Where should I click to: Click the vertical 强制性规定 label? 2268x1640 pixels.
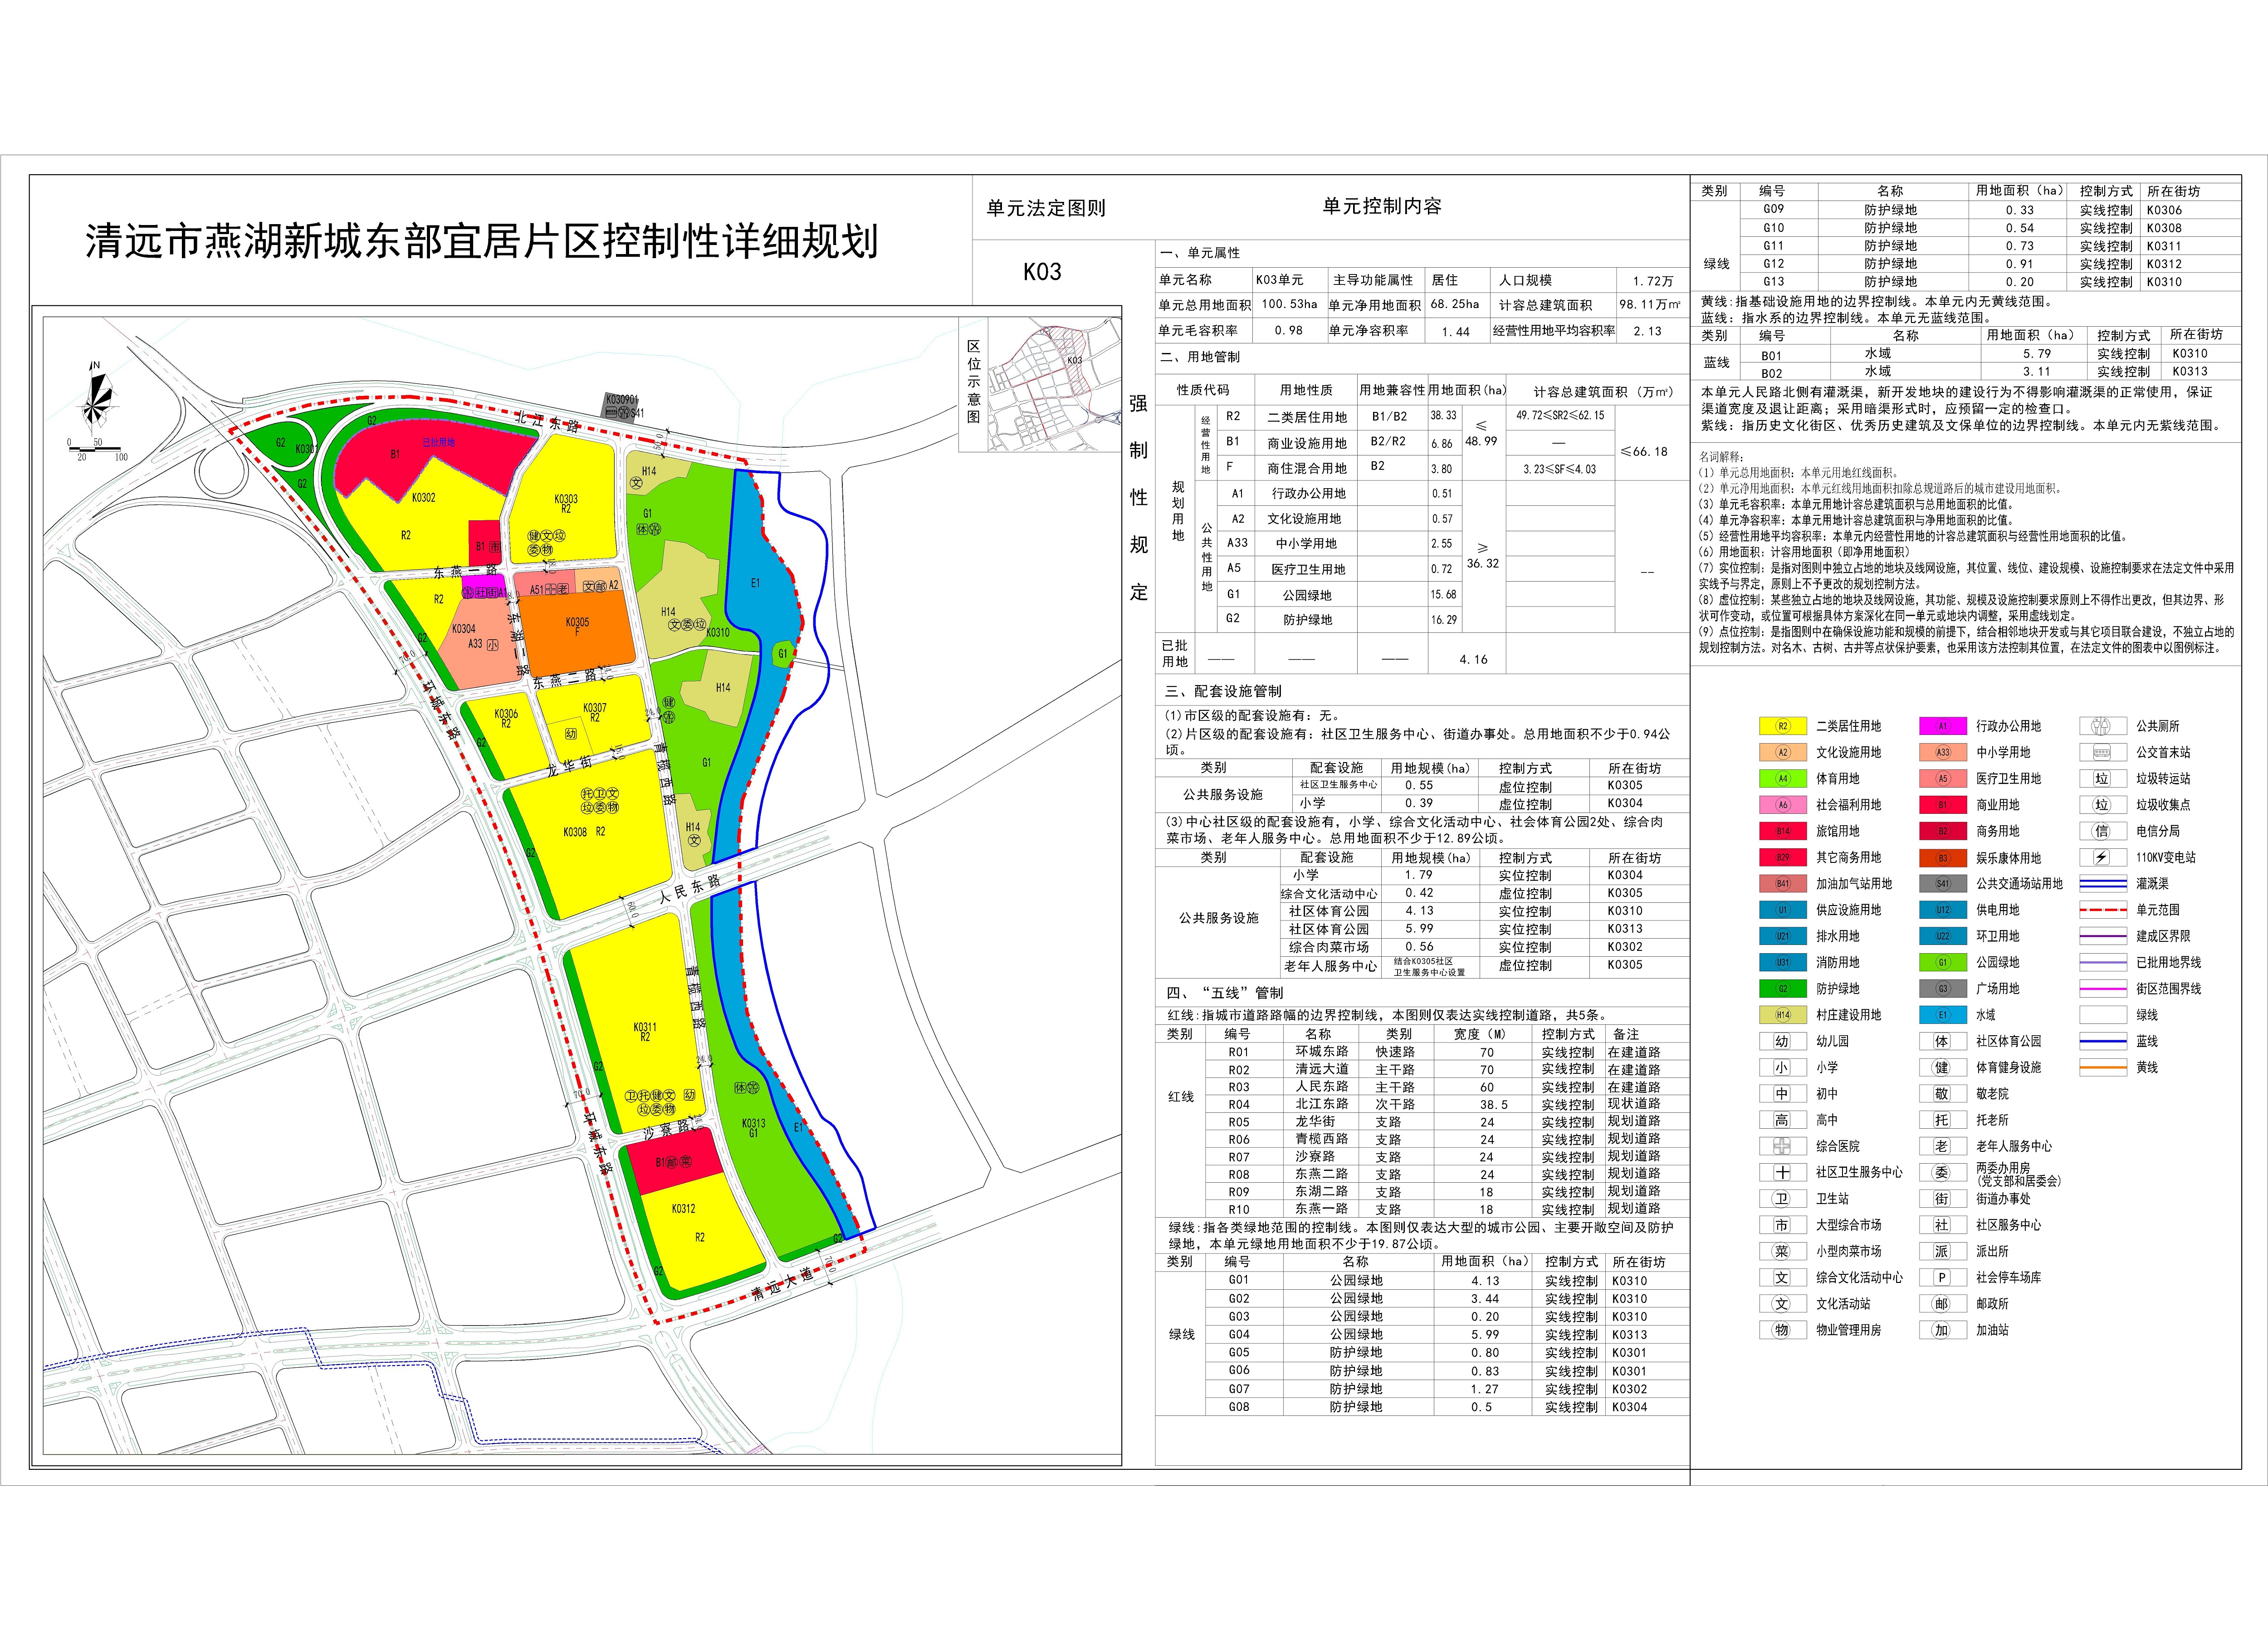[1138, 497]
